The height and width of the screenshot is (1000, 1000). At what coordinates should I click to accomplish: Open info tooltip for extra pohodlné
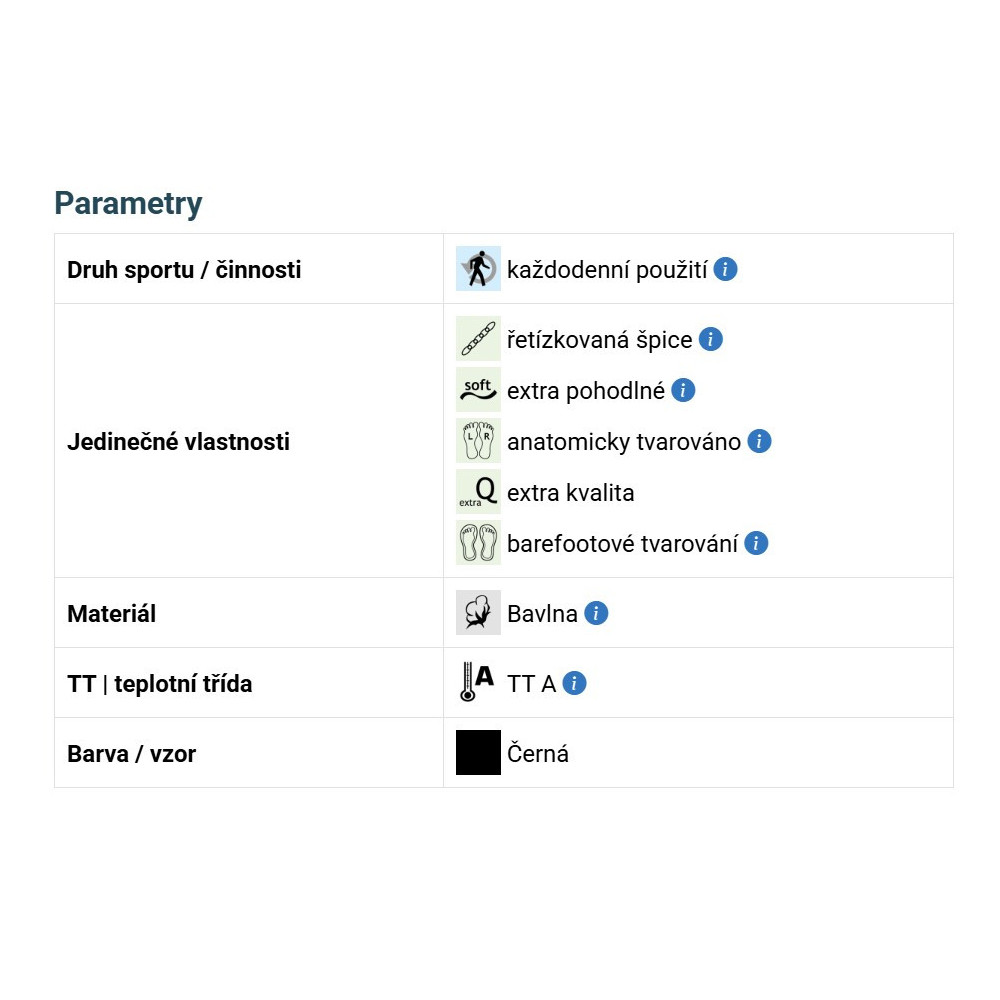683,390
